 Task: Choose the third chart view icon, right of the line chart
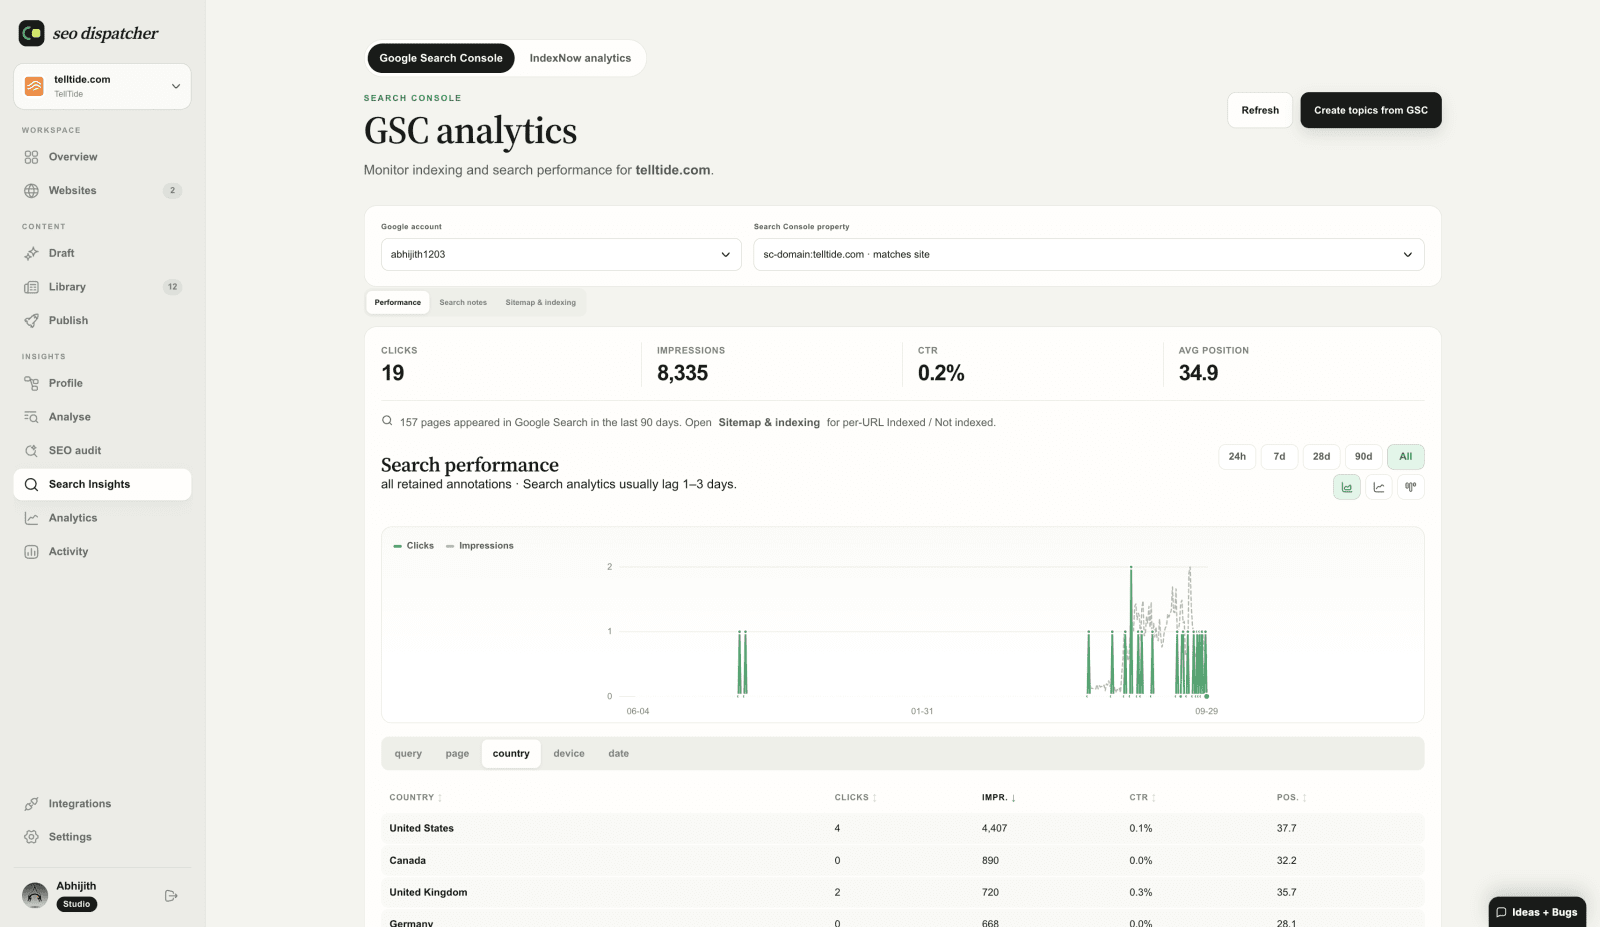click(x=1411, y=487)
